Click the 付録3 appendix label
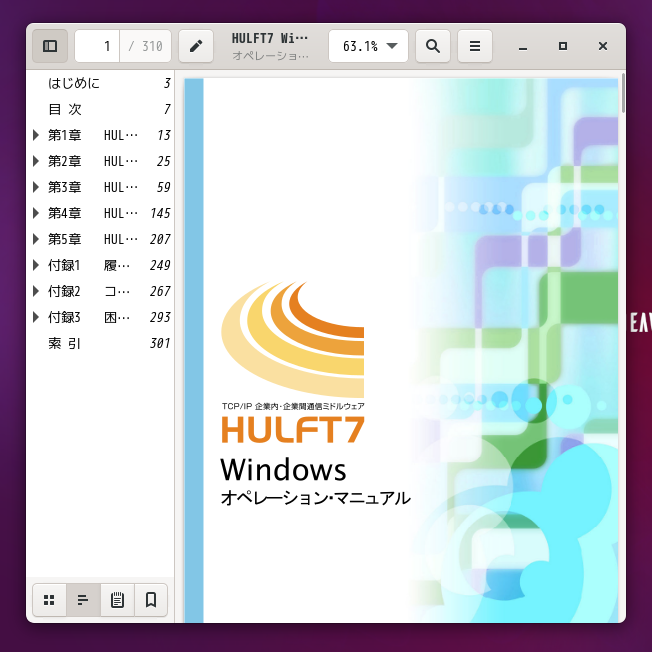Viewport: 652px width, 652px height. 64,317
